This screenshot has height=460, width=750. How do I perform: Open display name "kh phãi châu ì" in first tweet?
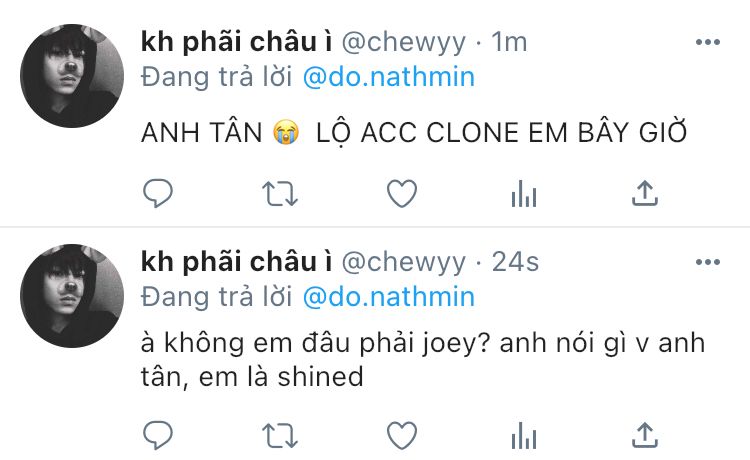236,42
